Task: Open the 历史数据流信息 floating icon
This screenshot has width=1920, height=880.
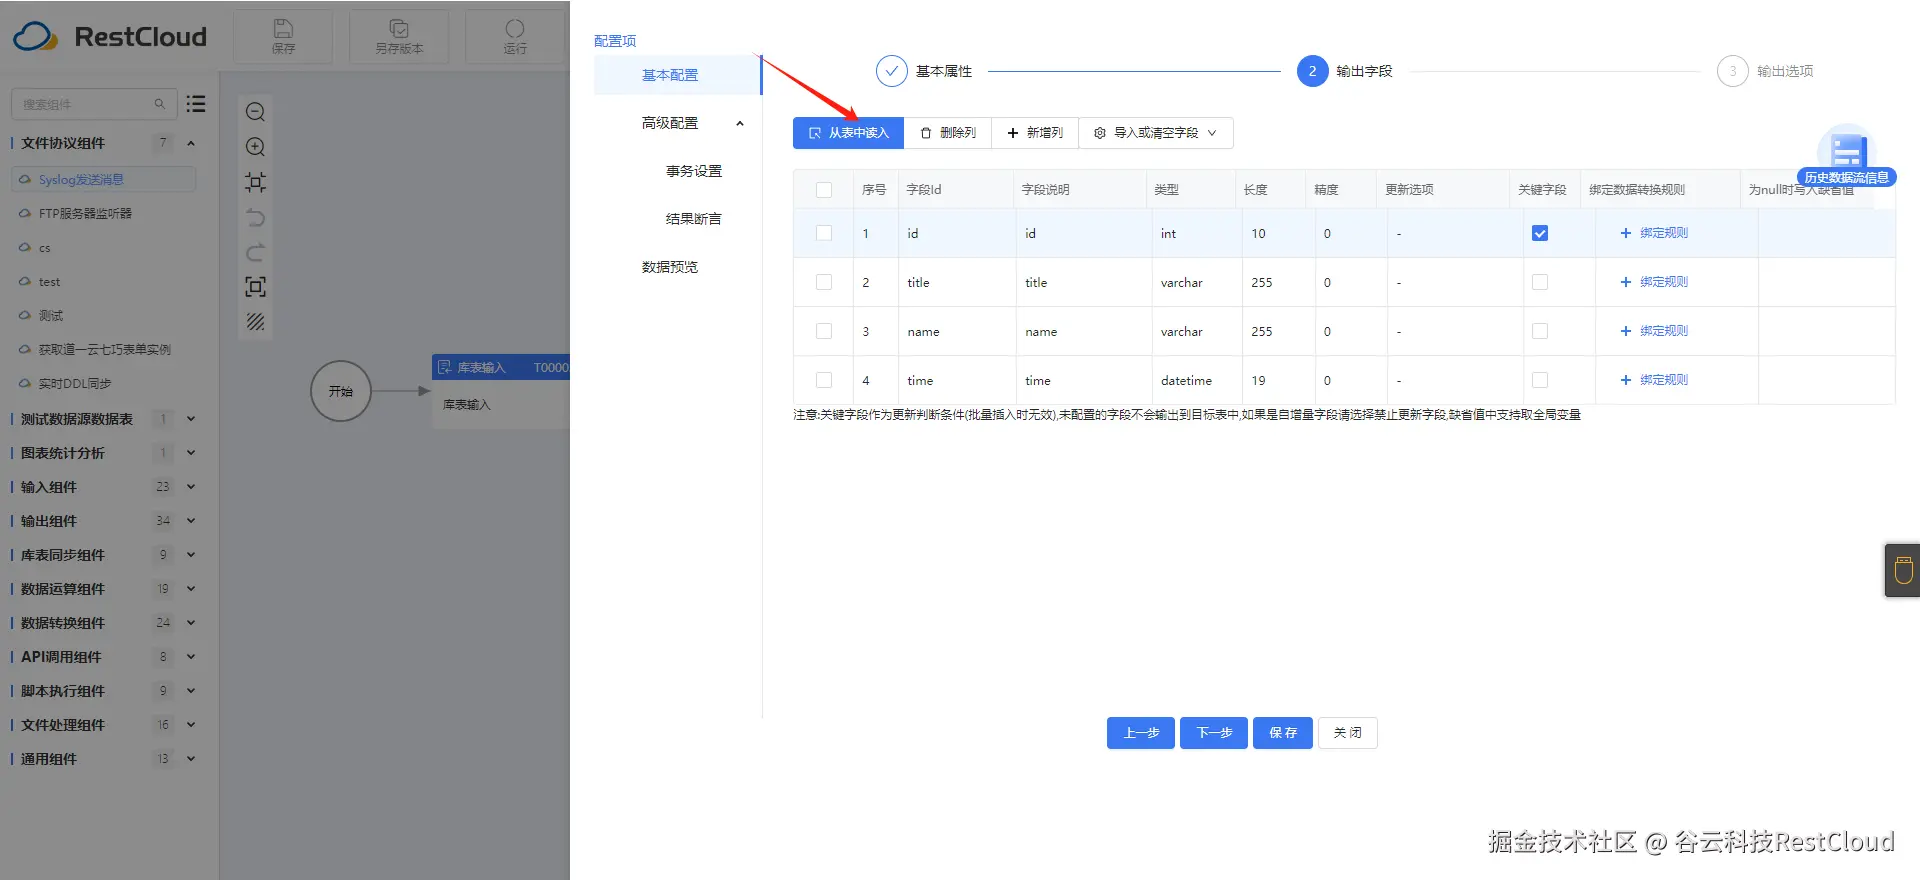Action: [1847, 156]
